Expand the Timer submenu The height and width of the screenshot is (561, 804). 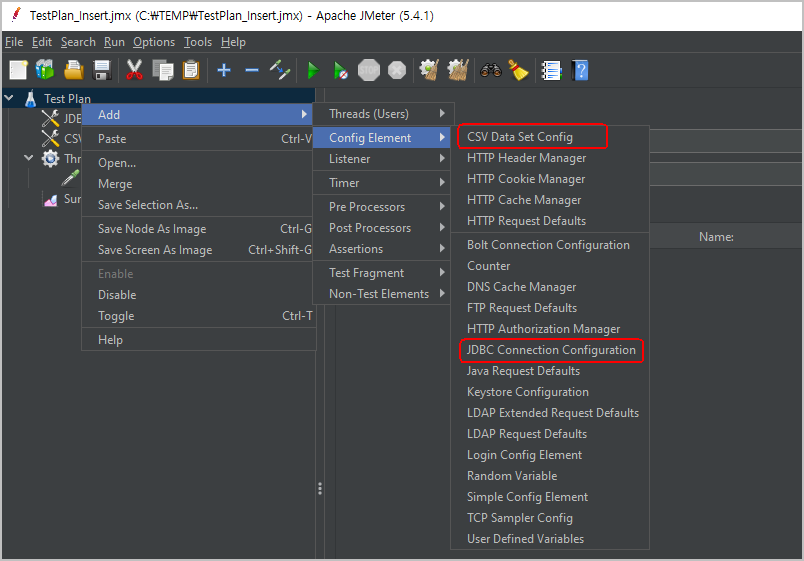381,183
